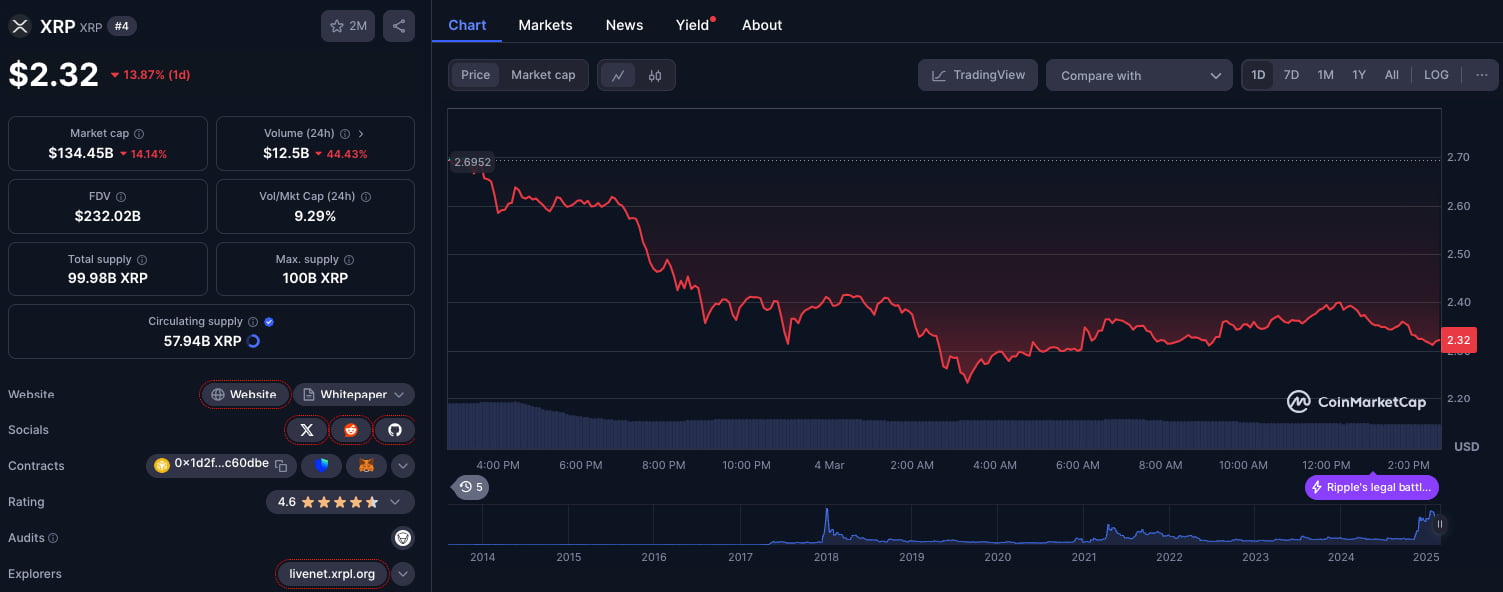
Task: Set chart range to 7D
Action: click(x=1291, y=75)
